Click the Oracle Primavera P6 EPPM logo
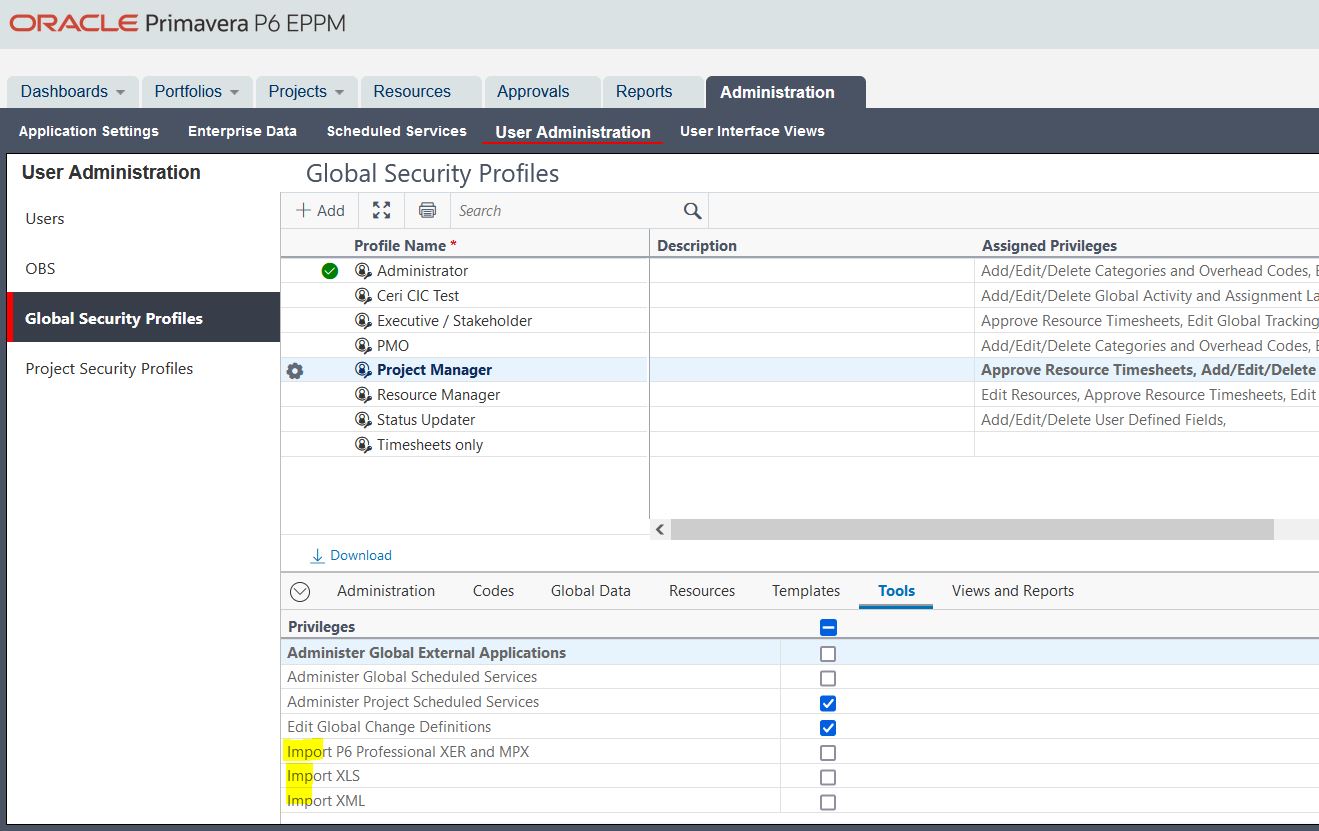Viewport: 1319px width, 831px height. [x=176, y=21]
